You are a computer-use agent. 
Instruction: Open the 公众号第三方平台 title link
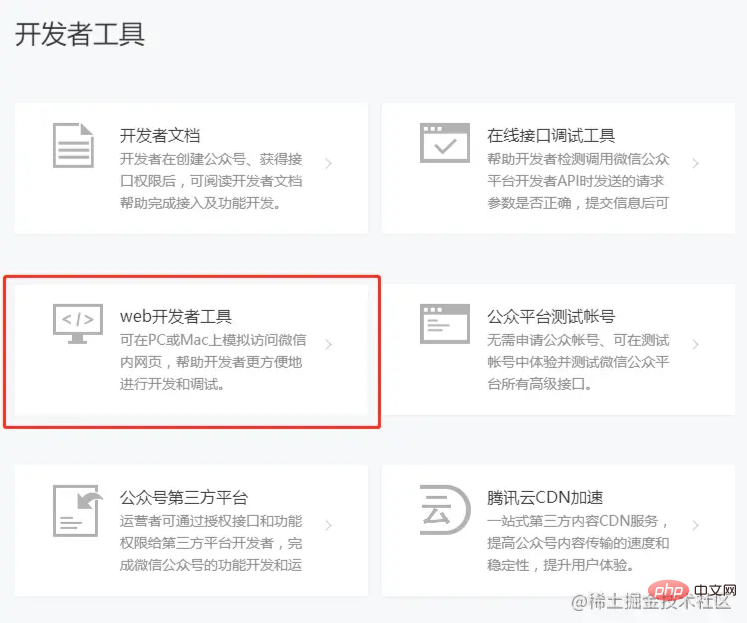pos(184,498)
